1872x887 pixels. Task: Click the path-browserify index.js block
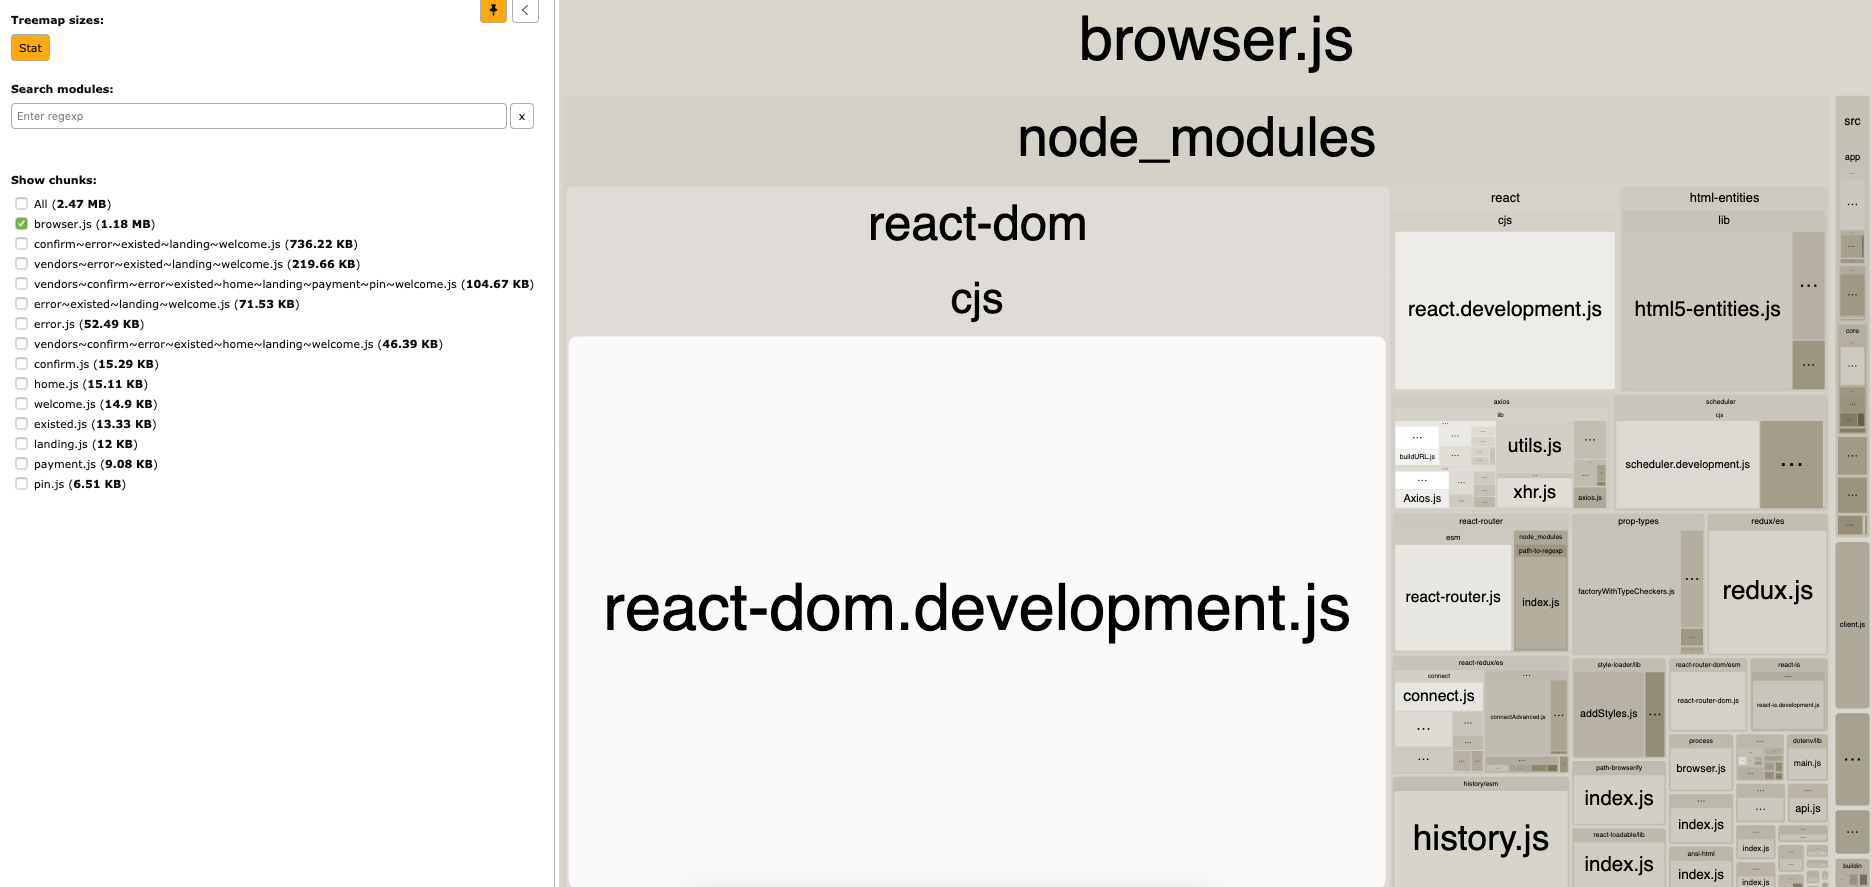[1618, 799]
